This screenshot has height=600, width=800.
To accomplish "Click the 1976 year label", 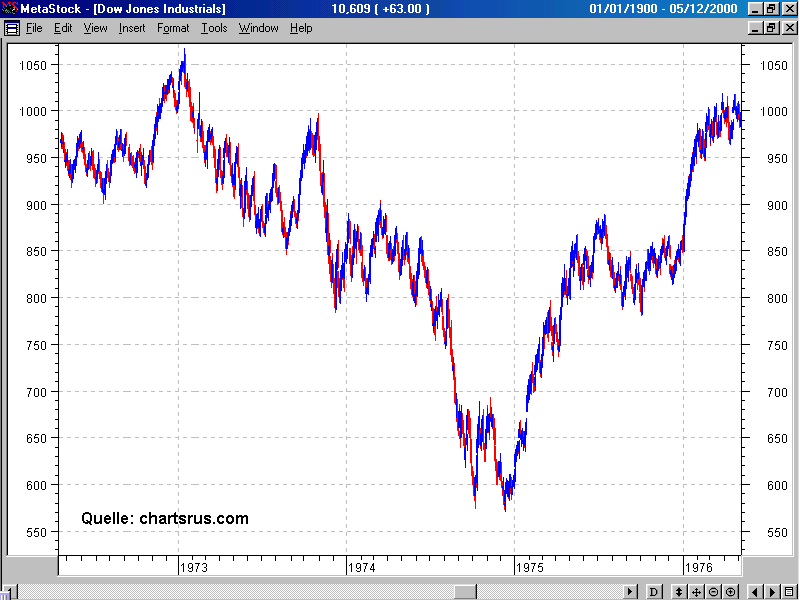I will tap(698, 567).
